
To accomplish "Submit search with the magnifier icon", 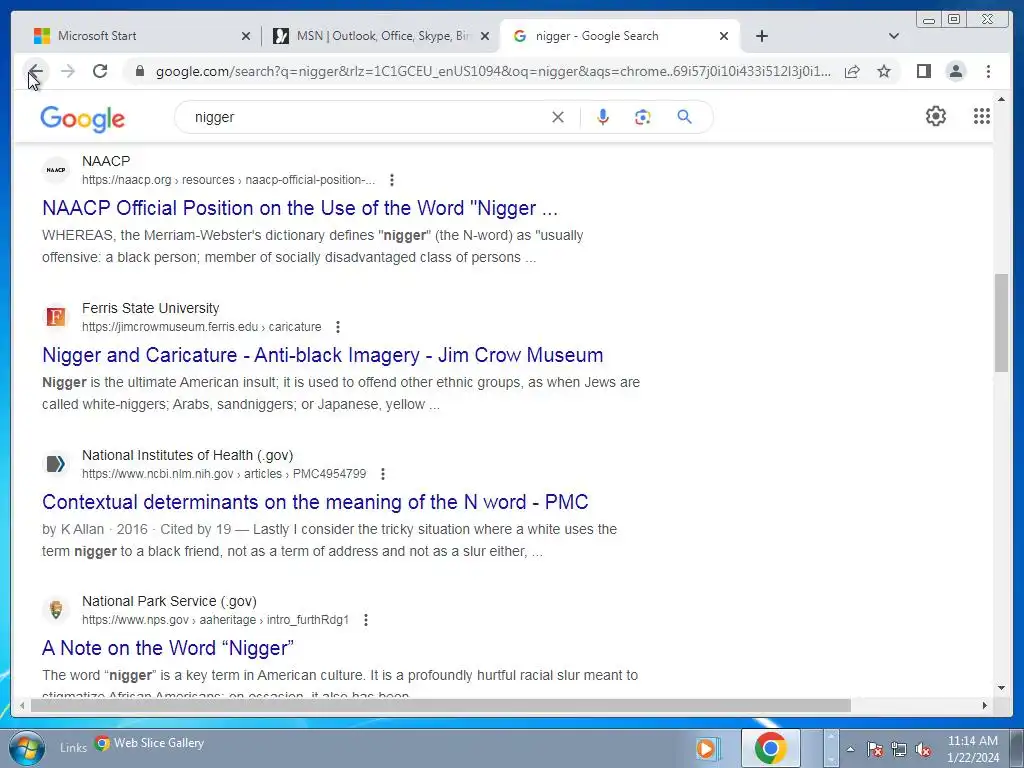I will [x=684, y=118].
